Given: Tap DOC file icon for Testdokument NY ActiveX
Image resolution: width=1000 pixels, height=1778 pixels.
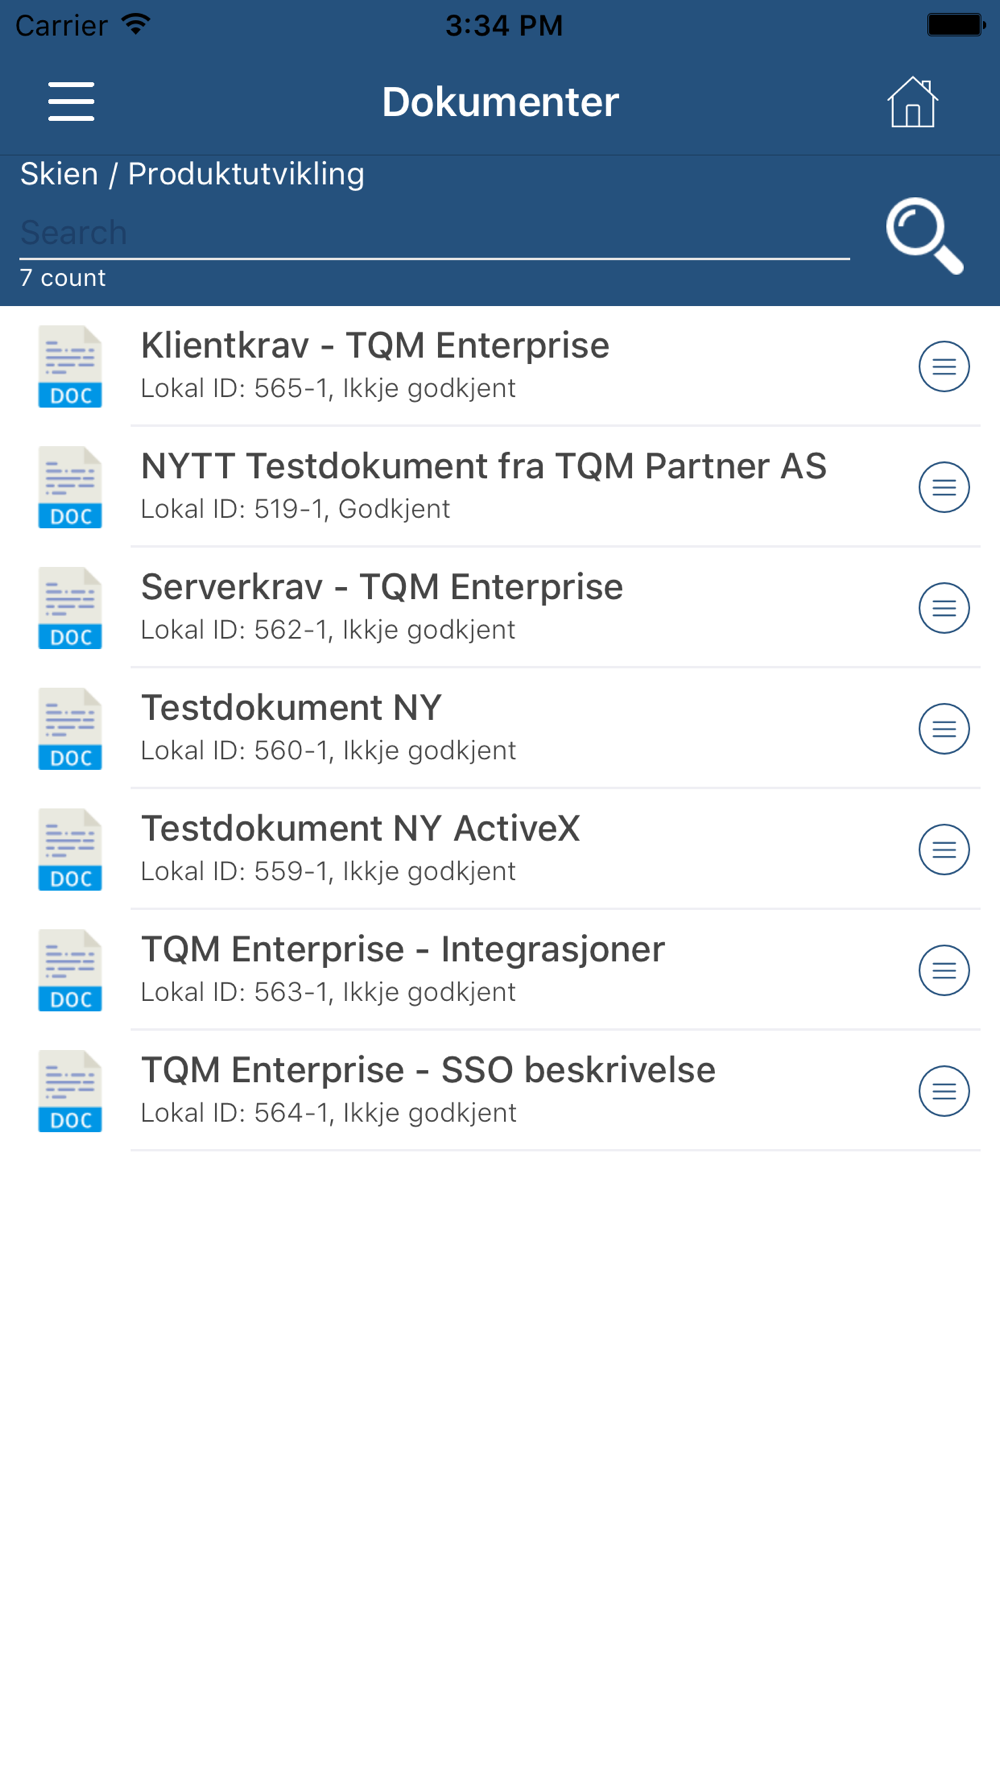Looking at the screenshot, I should pyautogui.click(x=70, y=850).
